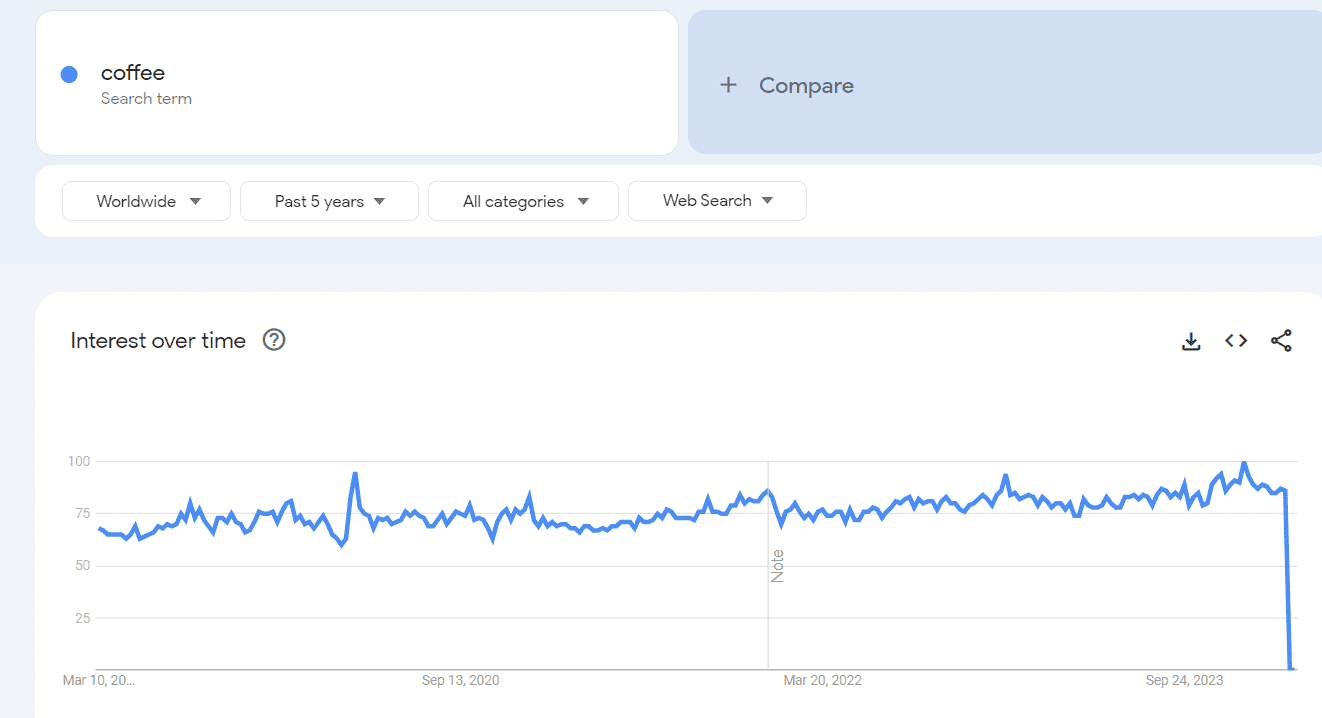
Task: Click the Note marker on the chart
Action: tap(777, 566)
